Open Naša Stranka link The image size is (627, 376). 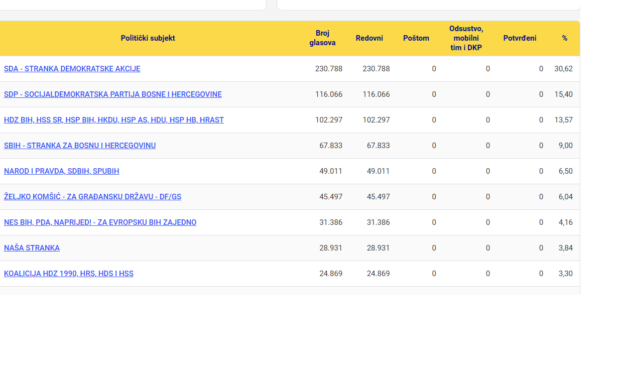point(32,248)
